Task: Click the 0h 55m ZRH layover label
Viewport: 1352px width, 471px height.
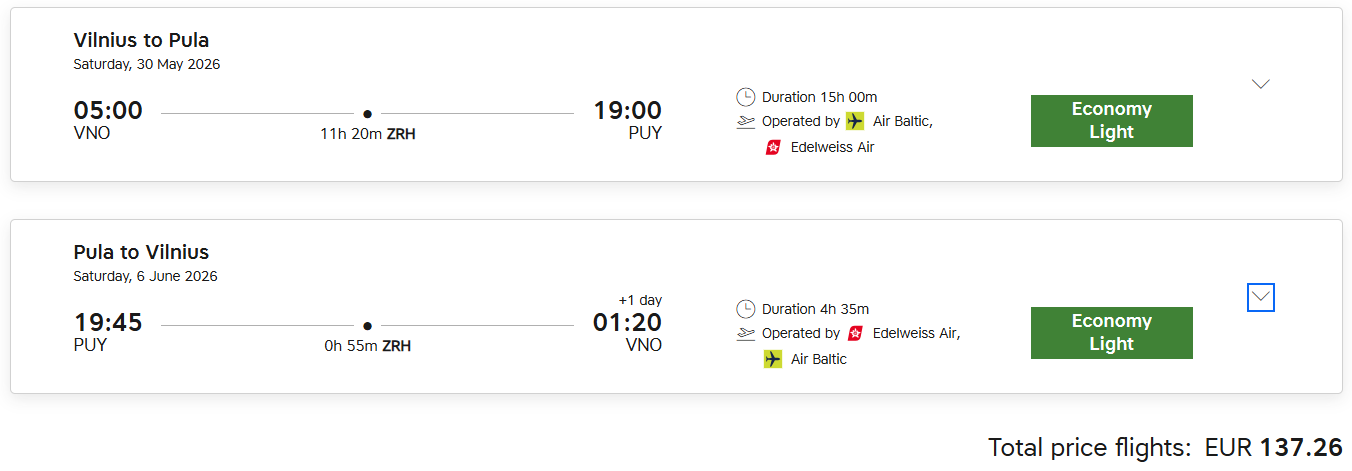Action: point(367,346)
